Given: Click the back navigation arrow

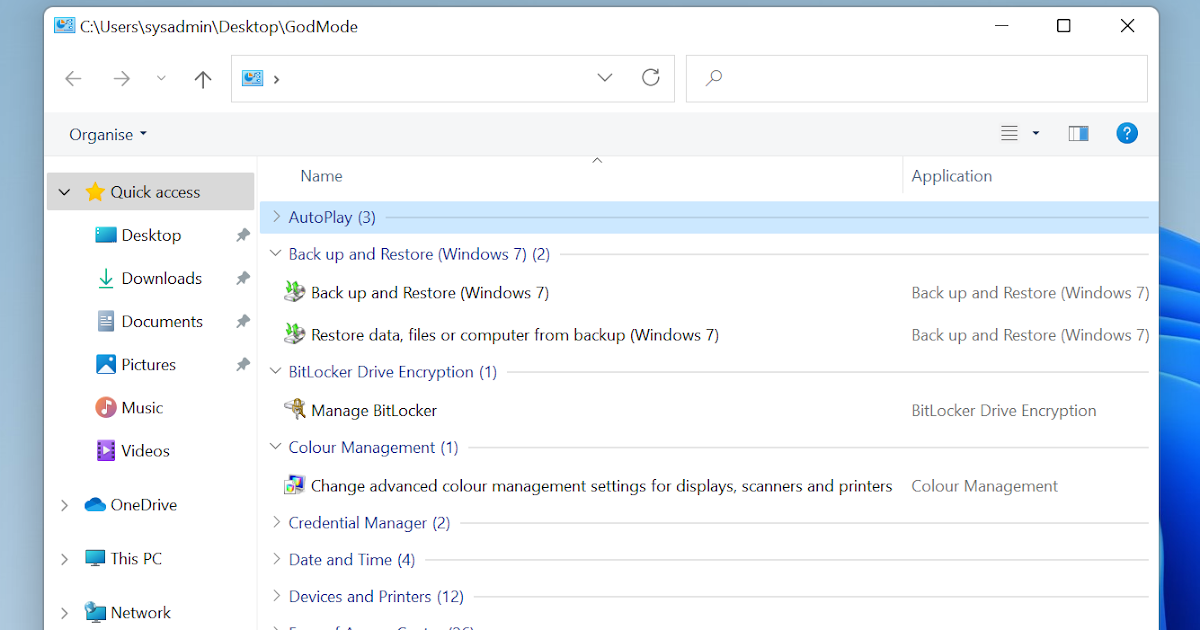Looking at the screenshot, I should [73, 77].
